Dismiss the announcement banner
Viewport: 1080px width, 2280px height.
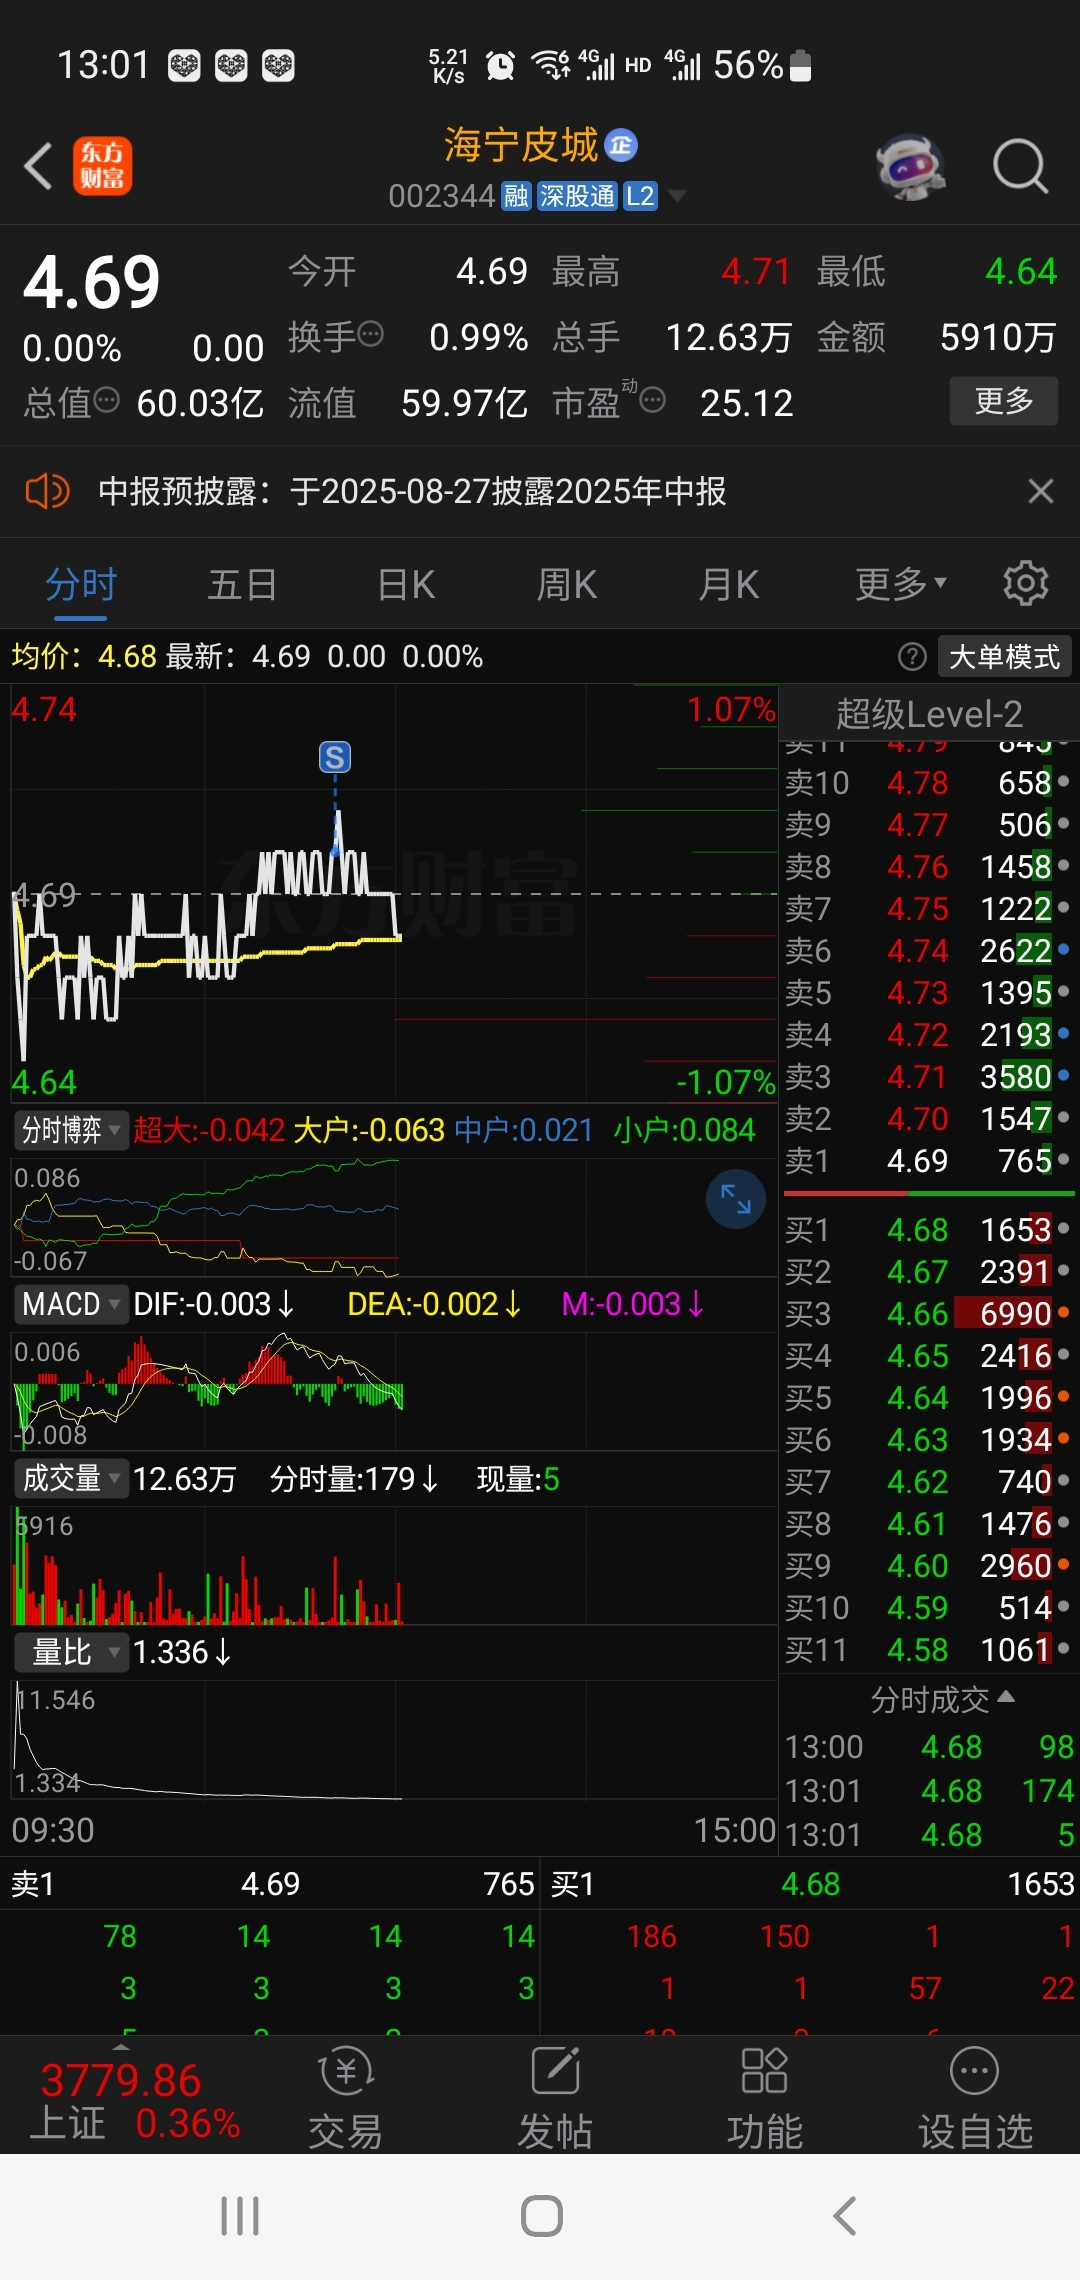click(x=1040, y=491)
